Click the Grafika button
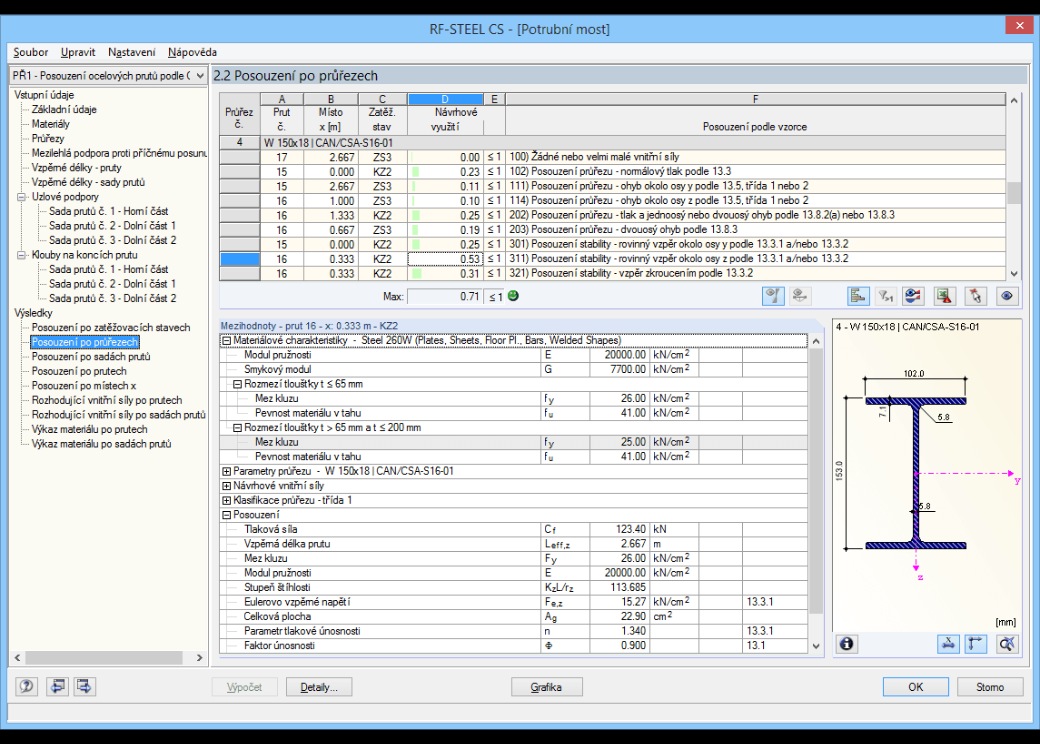This screenshot has height=744, width=1040. pos(547,687)
